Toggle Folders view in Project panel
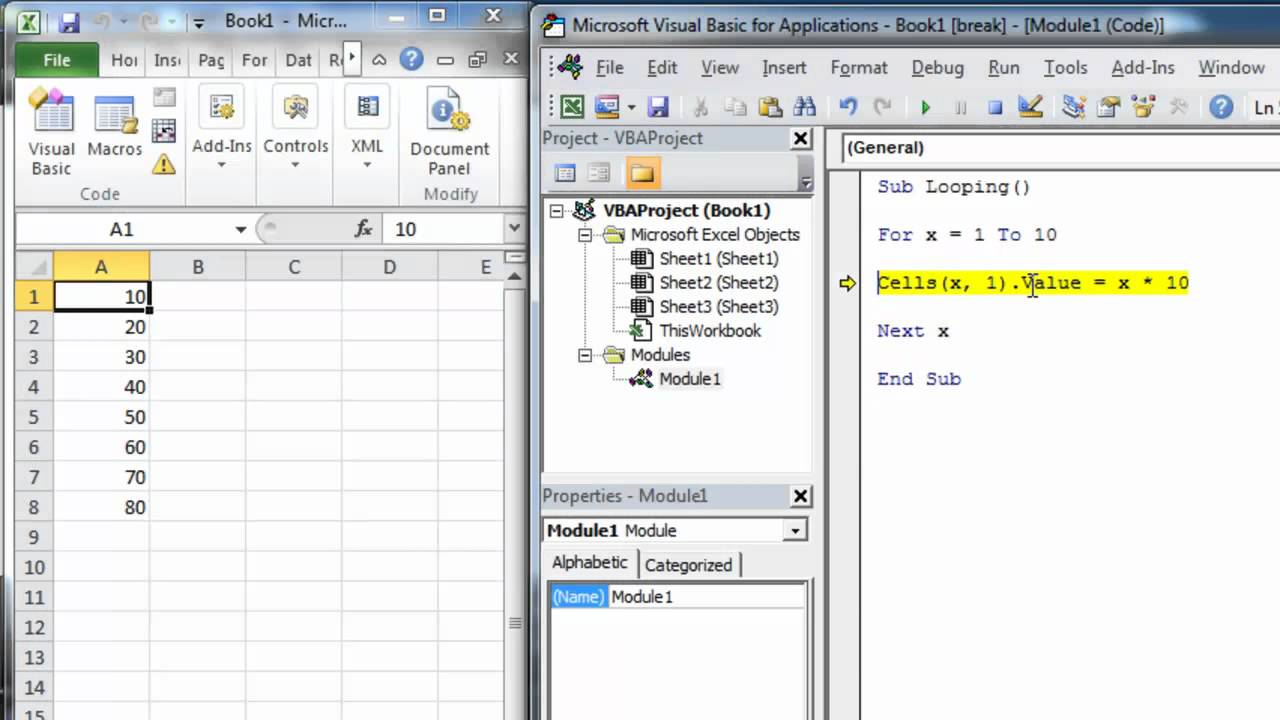The image size is (1280, 720). pos(642,174)
